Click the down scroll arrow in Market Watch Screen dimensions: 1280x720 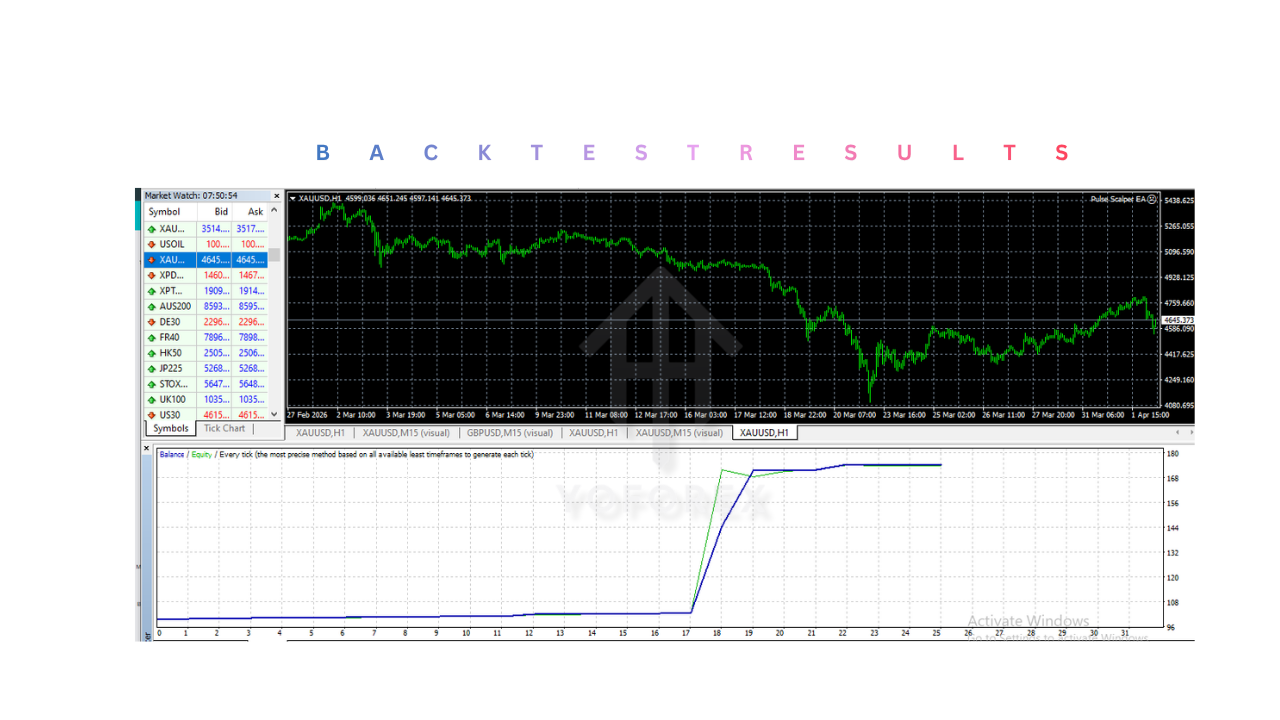pyautogui.click(x=275, y=414)
